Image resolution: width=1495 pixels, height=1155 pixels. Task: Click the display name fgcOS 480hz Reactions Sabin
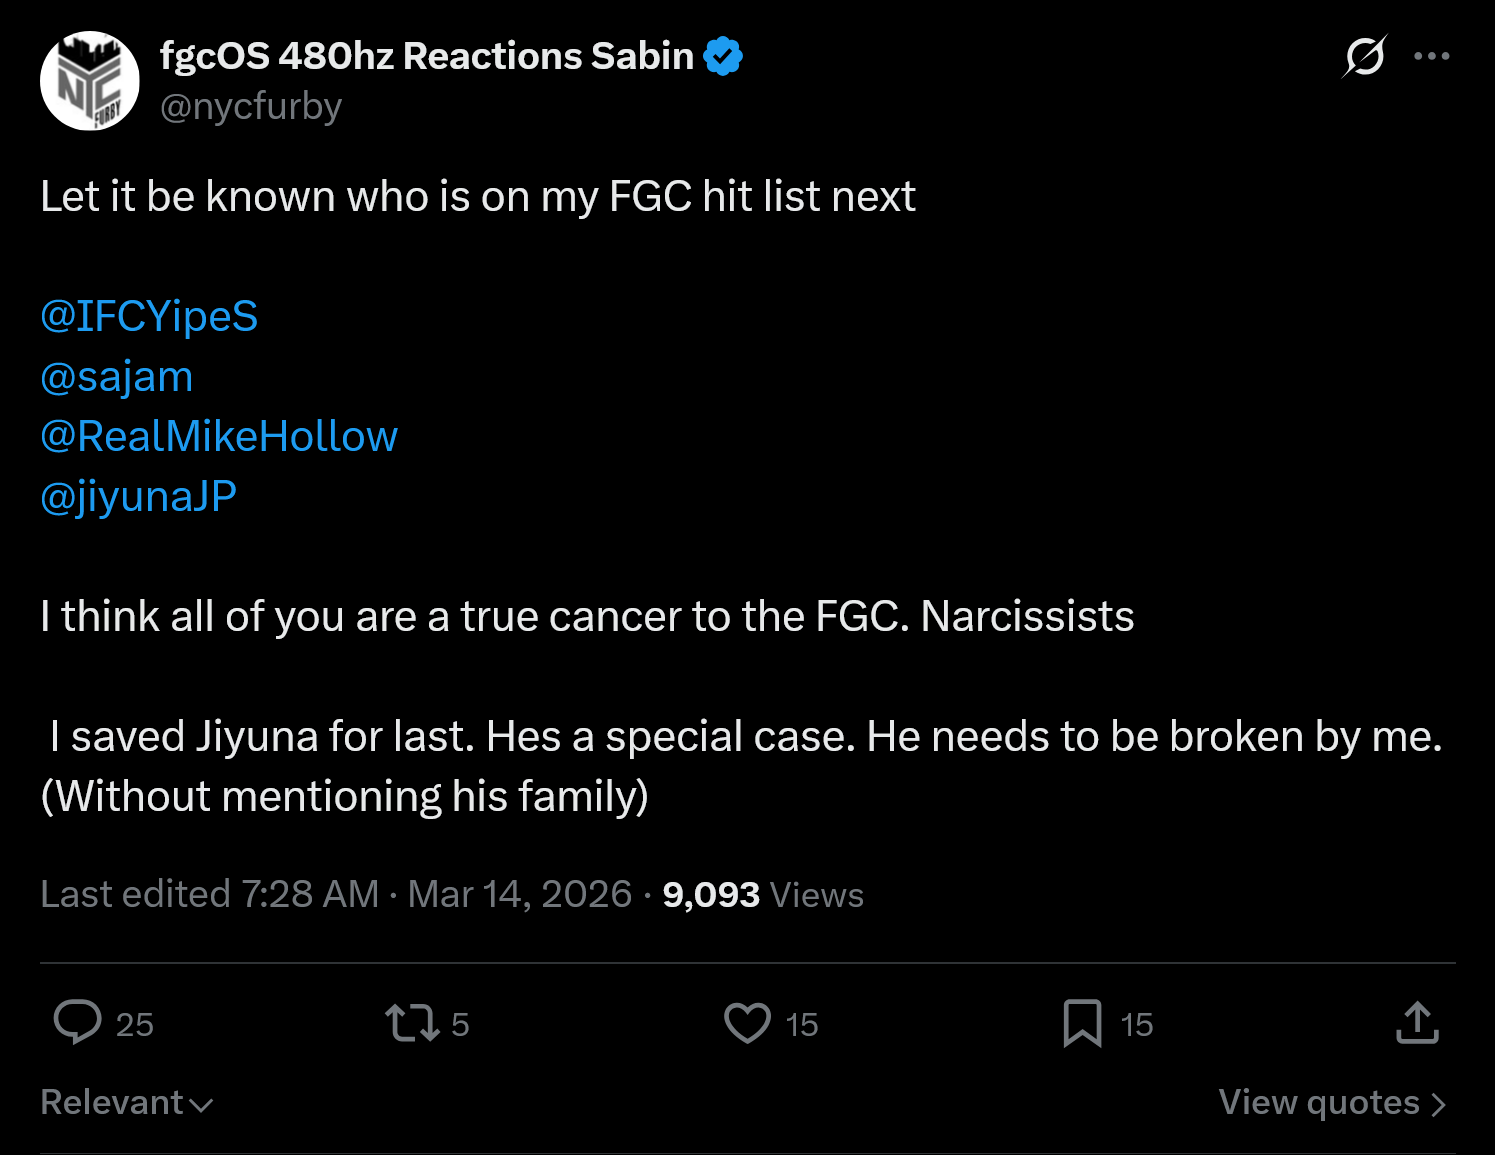(x=427, y=56)
